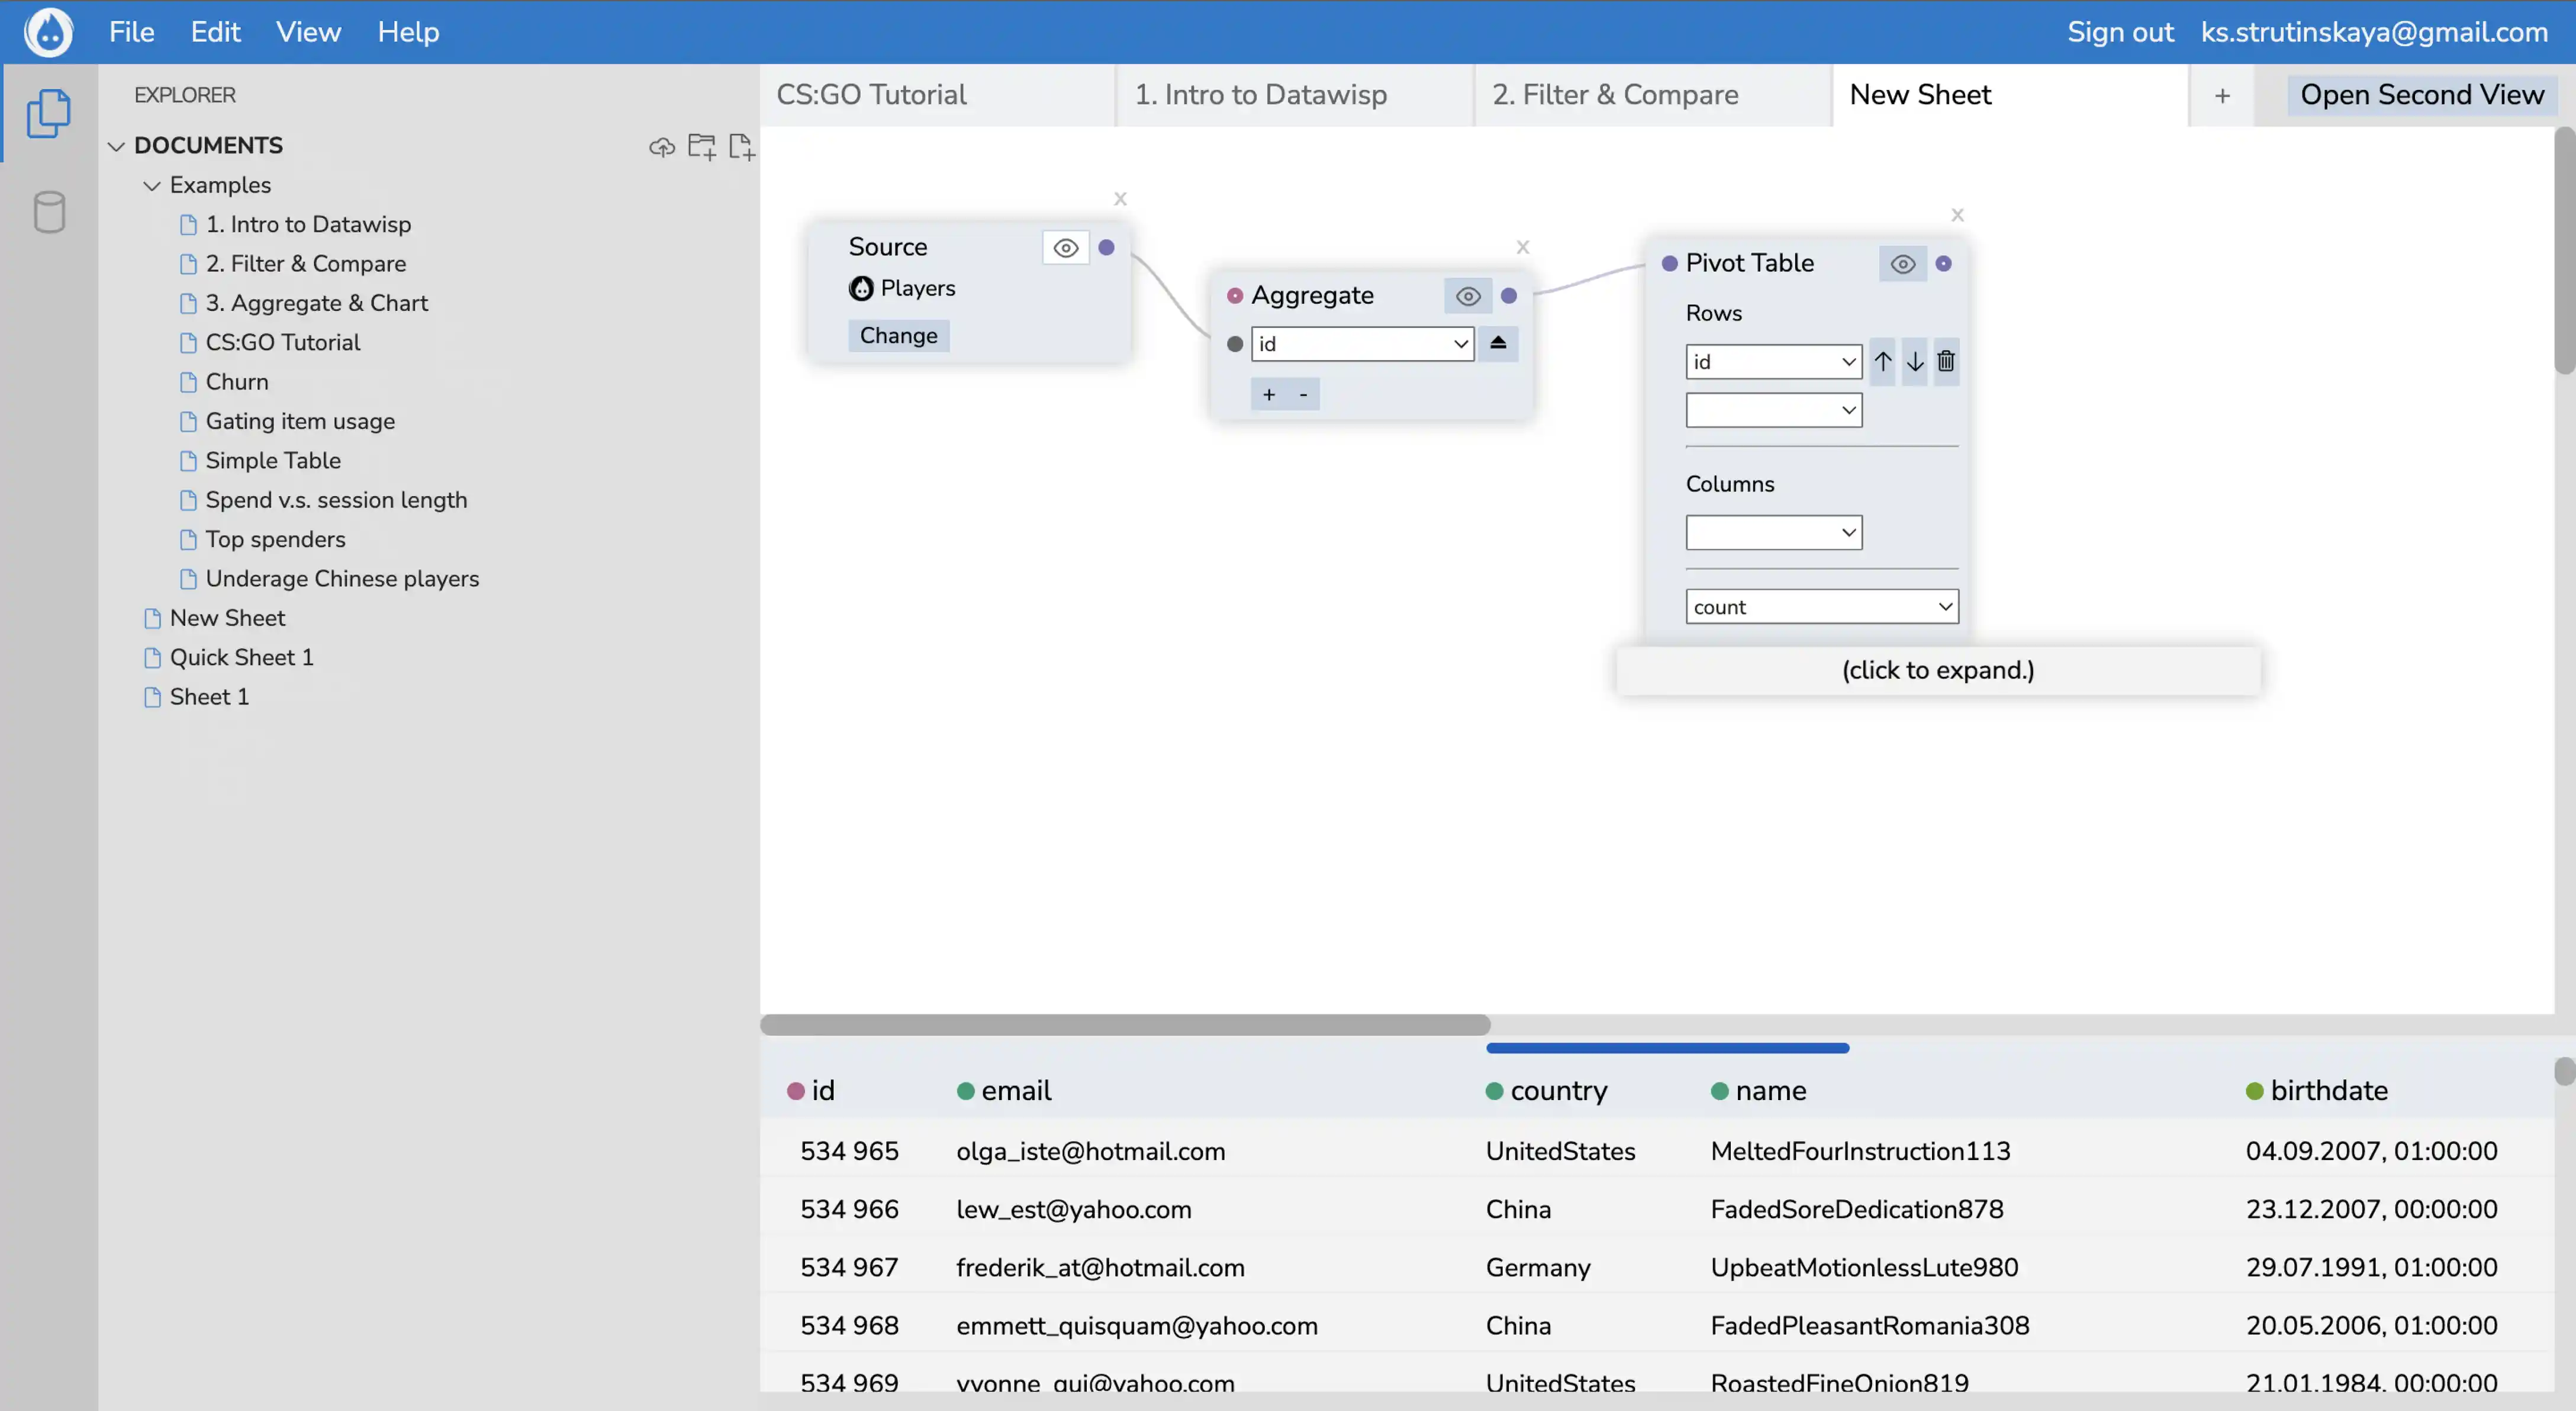
Task: Open the Aggregate id column dropdown
Action: tap(1361, 344)
